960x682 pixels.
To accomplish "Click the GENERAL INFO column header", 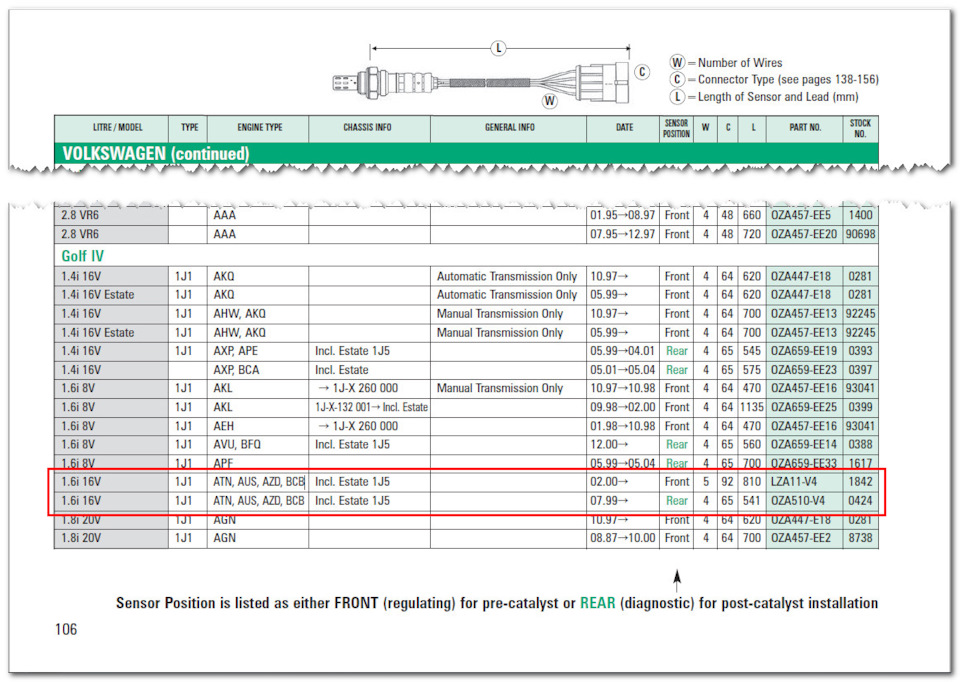I will pyautogui.click(x=508, y=129).
